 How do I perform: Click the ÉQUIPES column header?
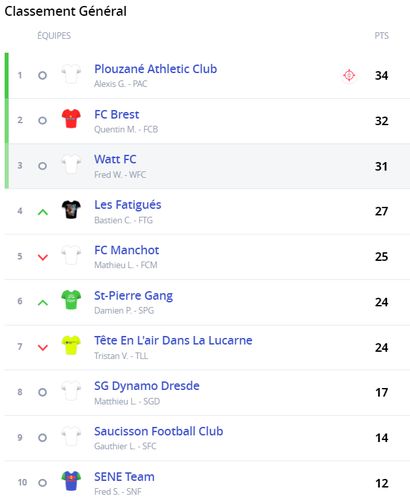click(54, 36)
